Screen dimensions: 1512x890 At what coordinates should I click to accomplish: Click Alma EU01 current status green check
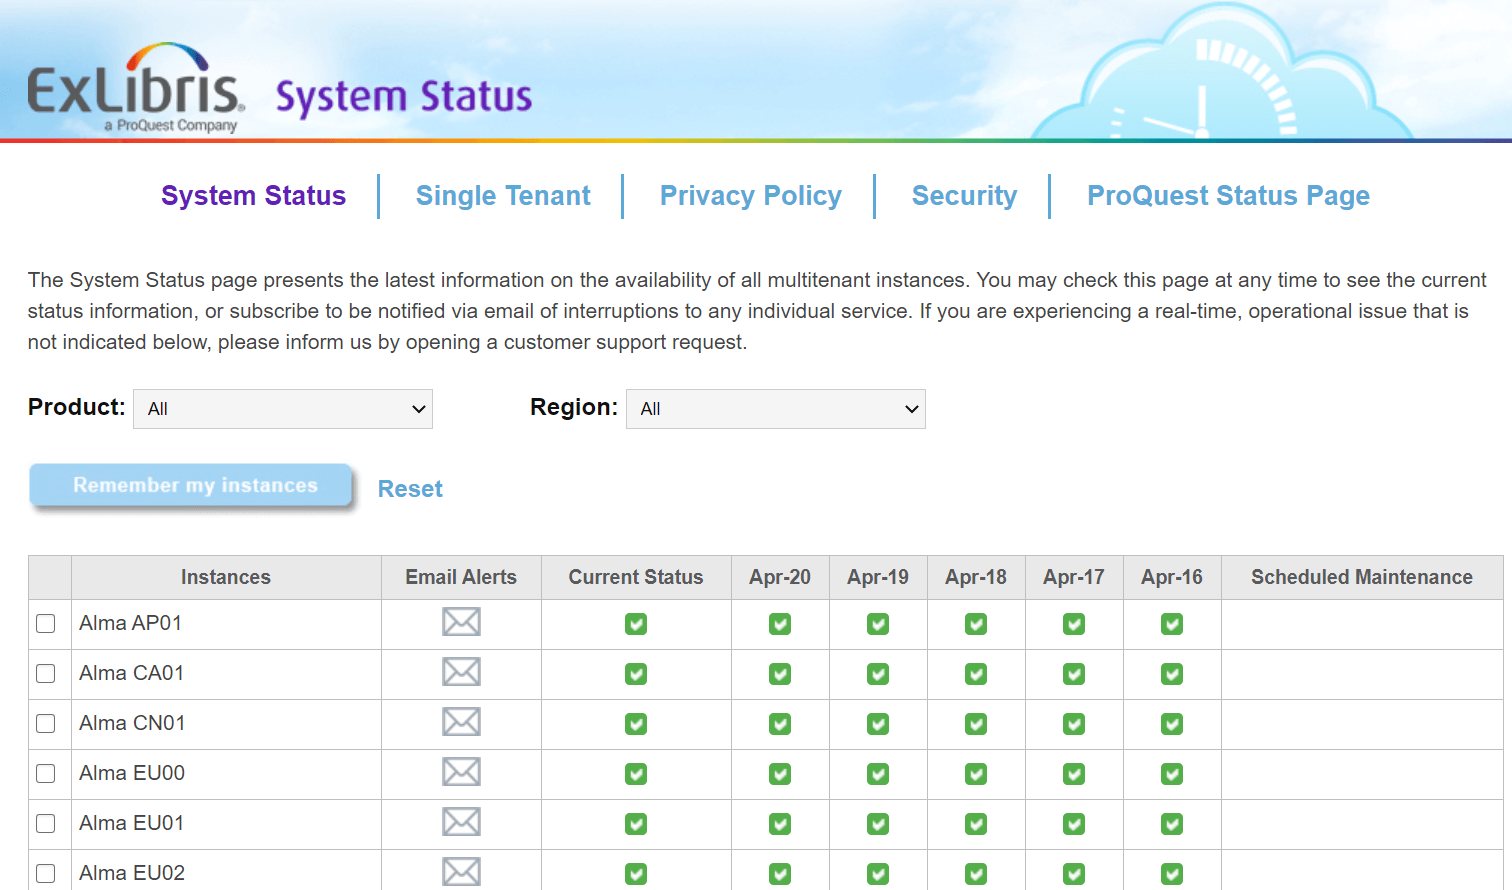point(636,824)
